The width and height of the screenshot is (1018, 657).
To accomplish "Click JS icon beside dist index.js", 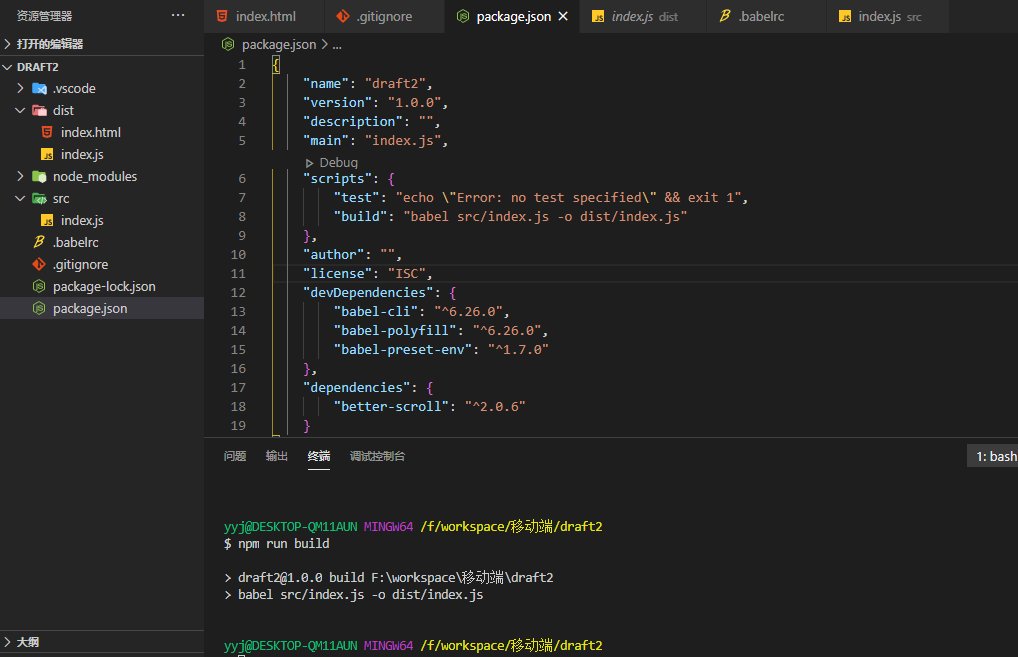I will coord(47,155).
